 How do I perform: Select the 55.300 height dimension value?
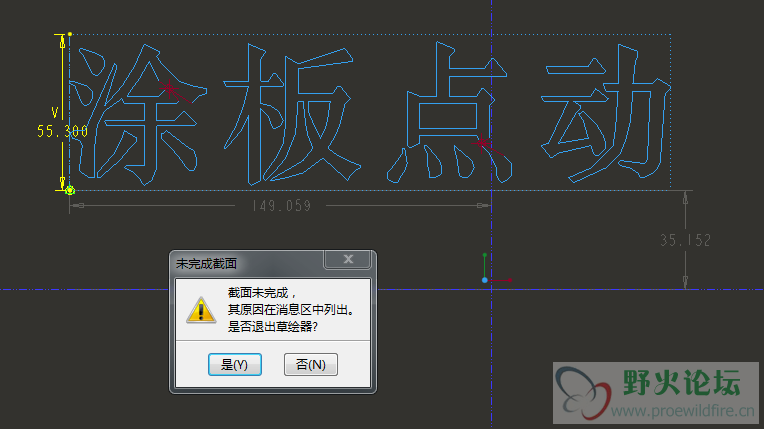(62, 131)
